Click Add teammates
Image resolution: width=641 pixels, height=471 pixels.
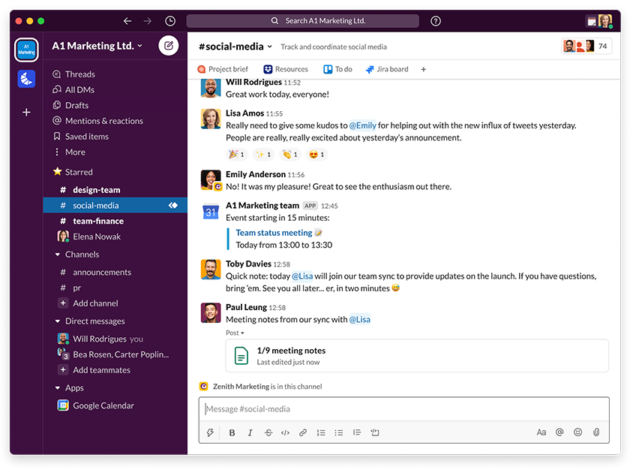[x=94, y=370]
